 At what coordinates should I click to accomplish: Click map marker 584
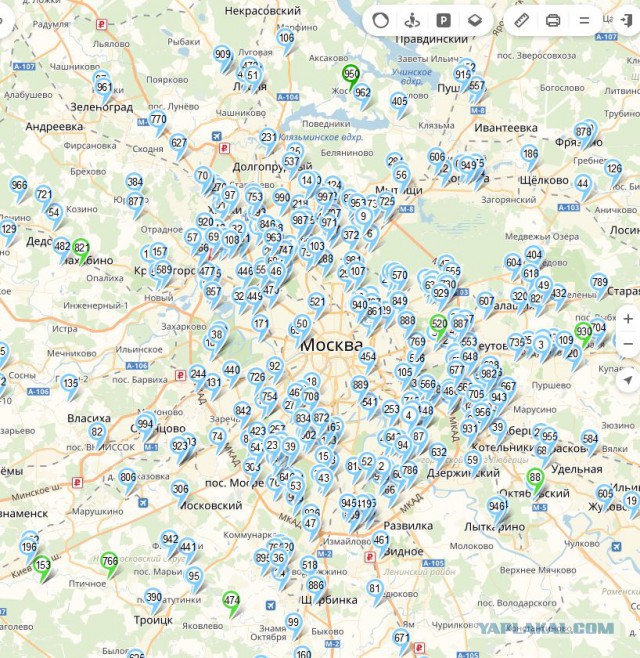click(x=590, y=439)
